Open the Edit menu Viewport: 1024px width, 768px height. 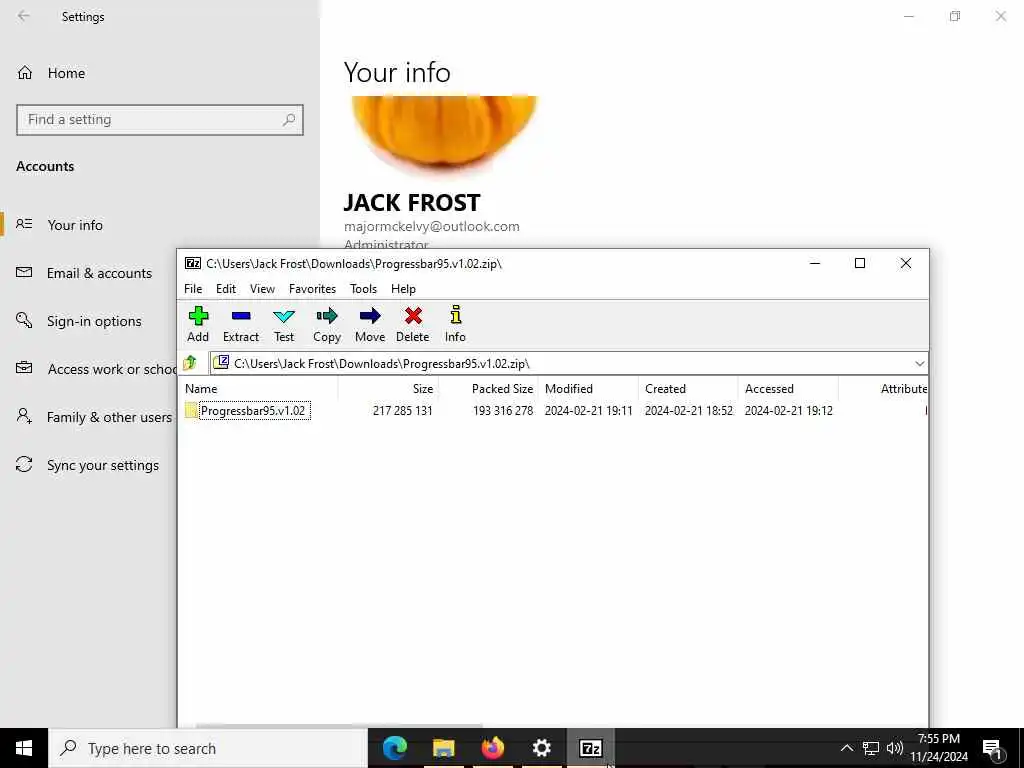pyautogui.click(x=226, y=289)
